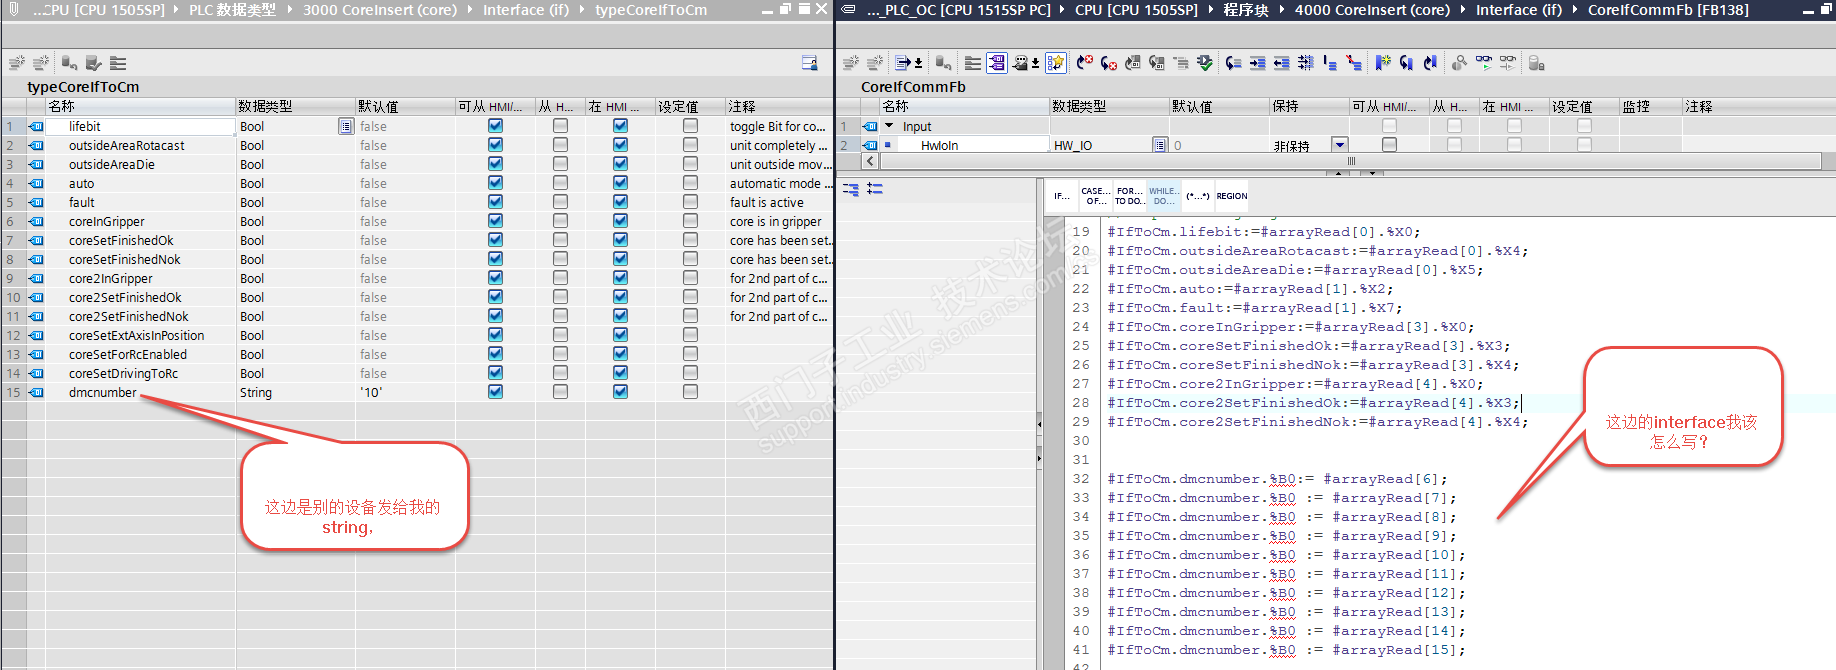Click the delete all breakpoints icon

1108,63
